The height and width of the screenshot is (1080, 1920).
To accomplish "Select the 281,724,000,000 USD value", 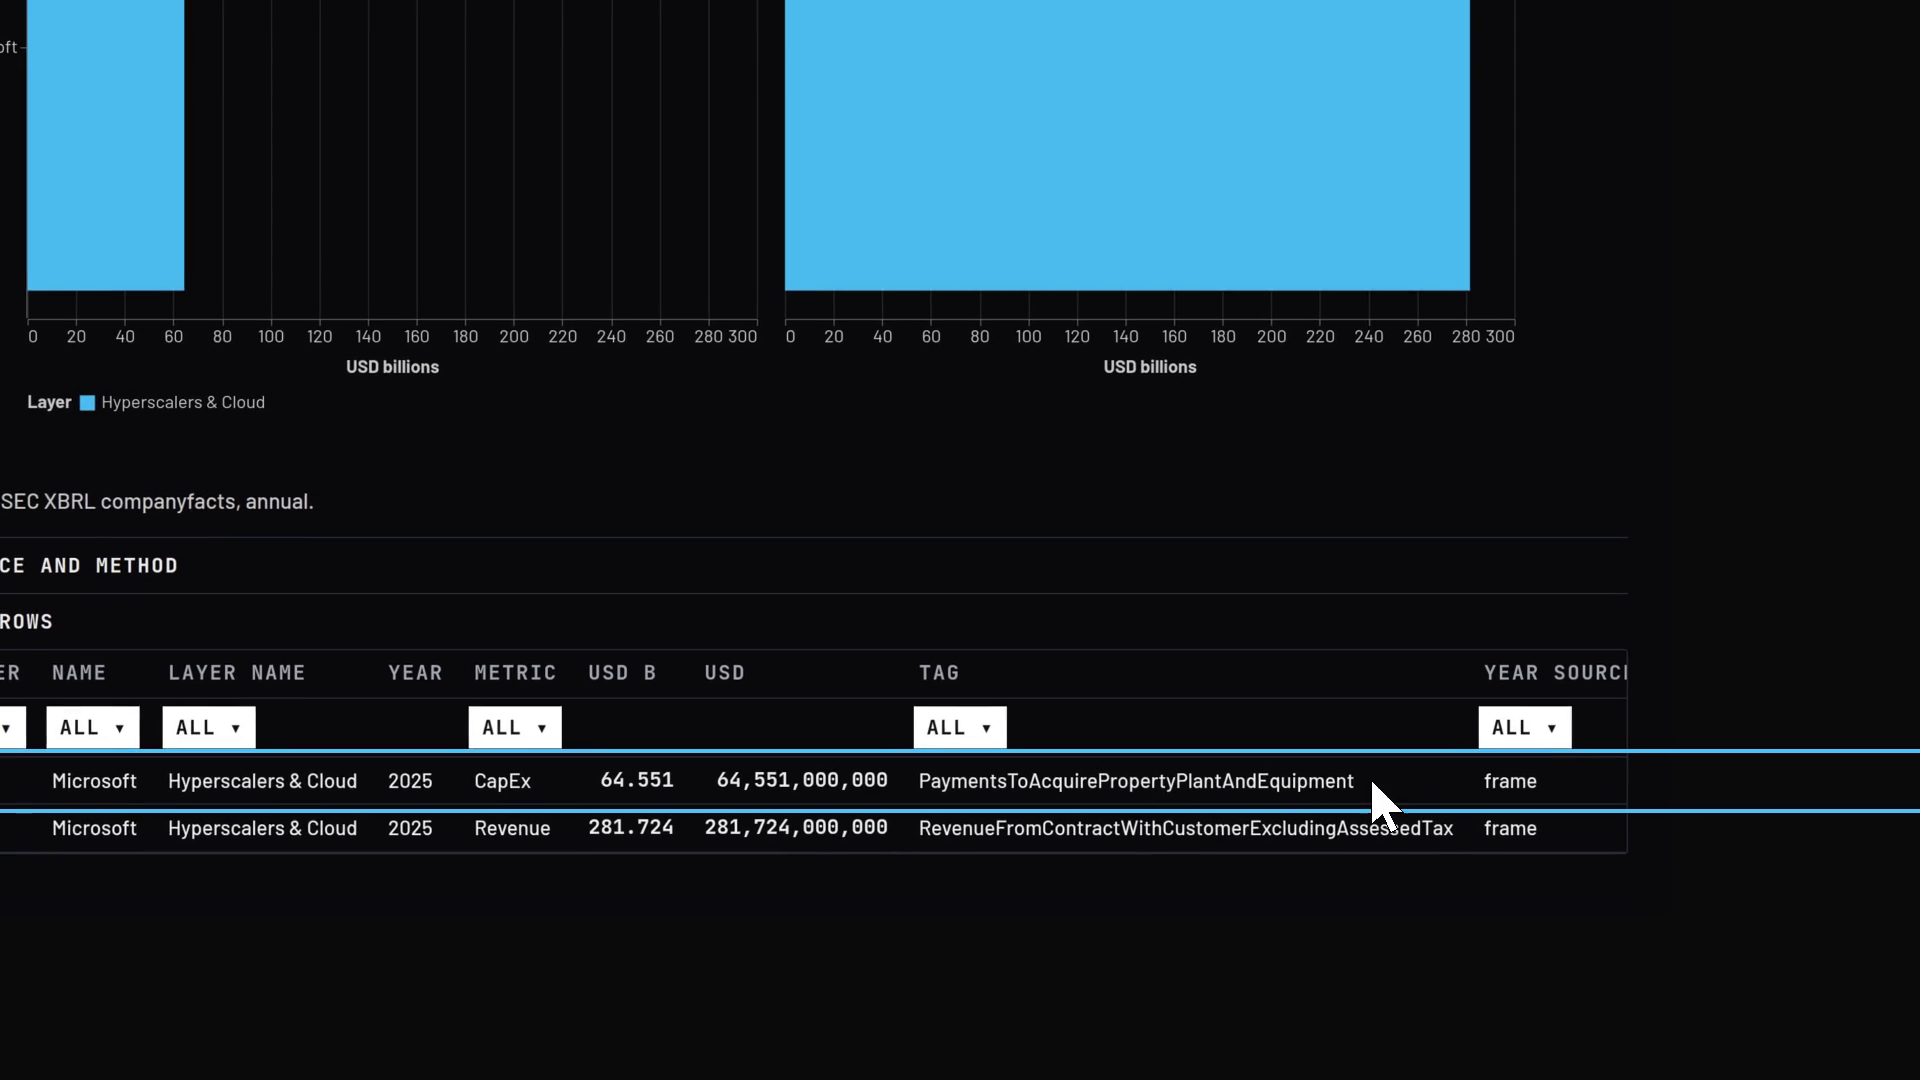I will coord(796,827).
